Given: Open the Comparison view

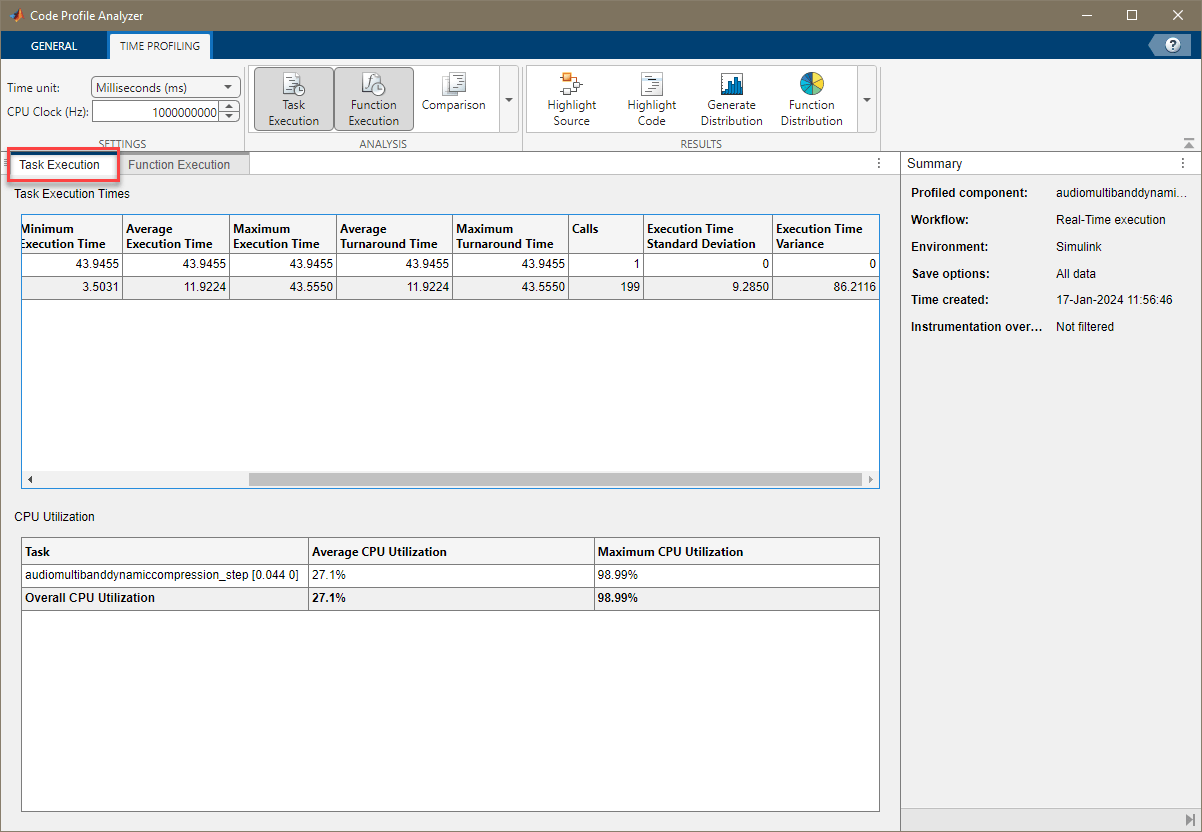Looking at the screenshot, I should [453, 94].
